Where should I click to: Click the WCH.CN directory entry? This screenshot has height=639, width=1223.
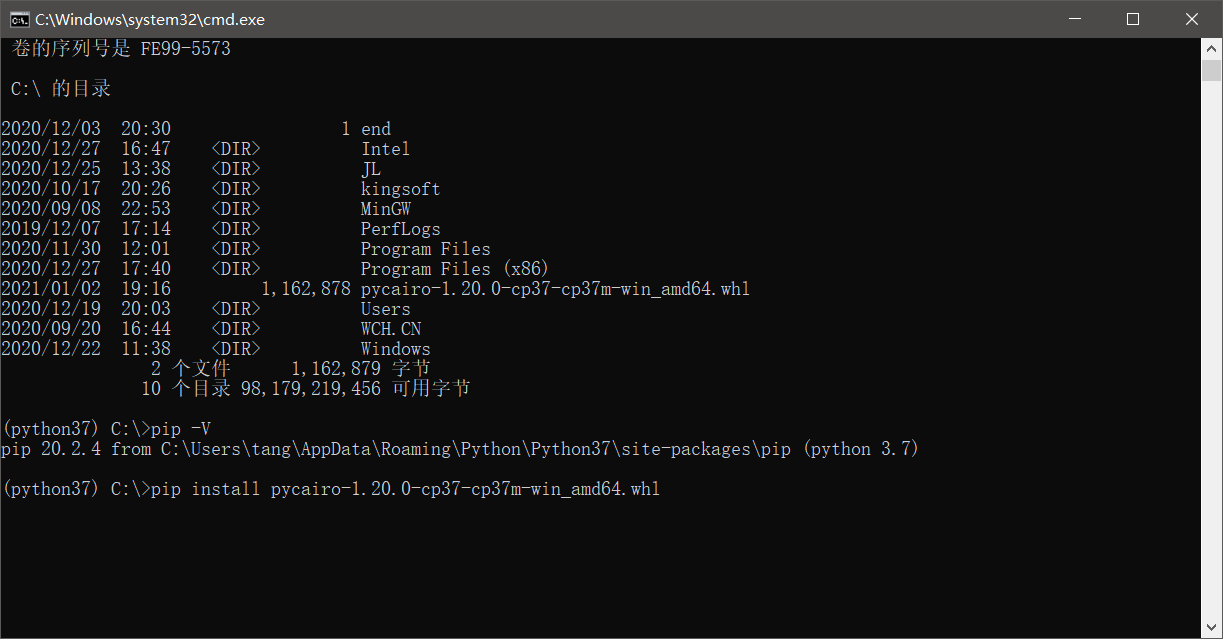390,329
